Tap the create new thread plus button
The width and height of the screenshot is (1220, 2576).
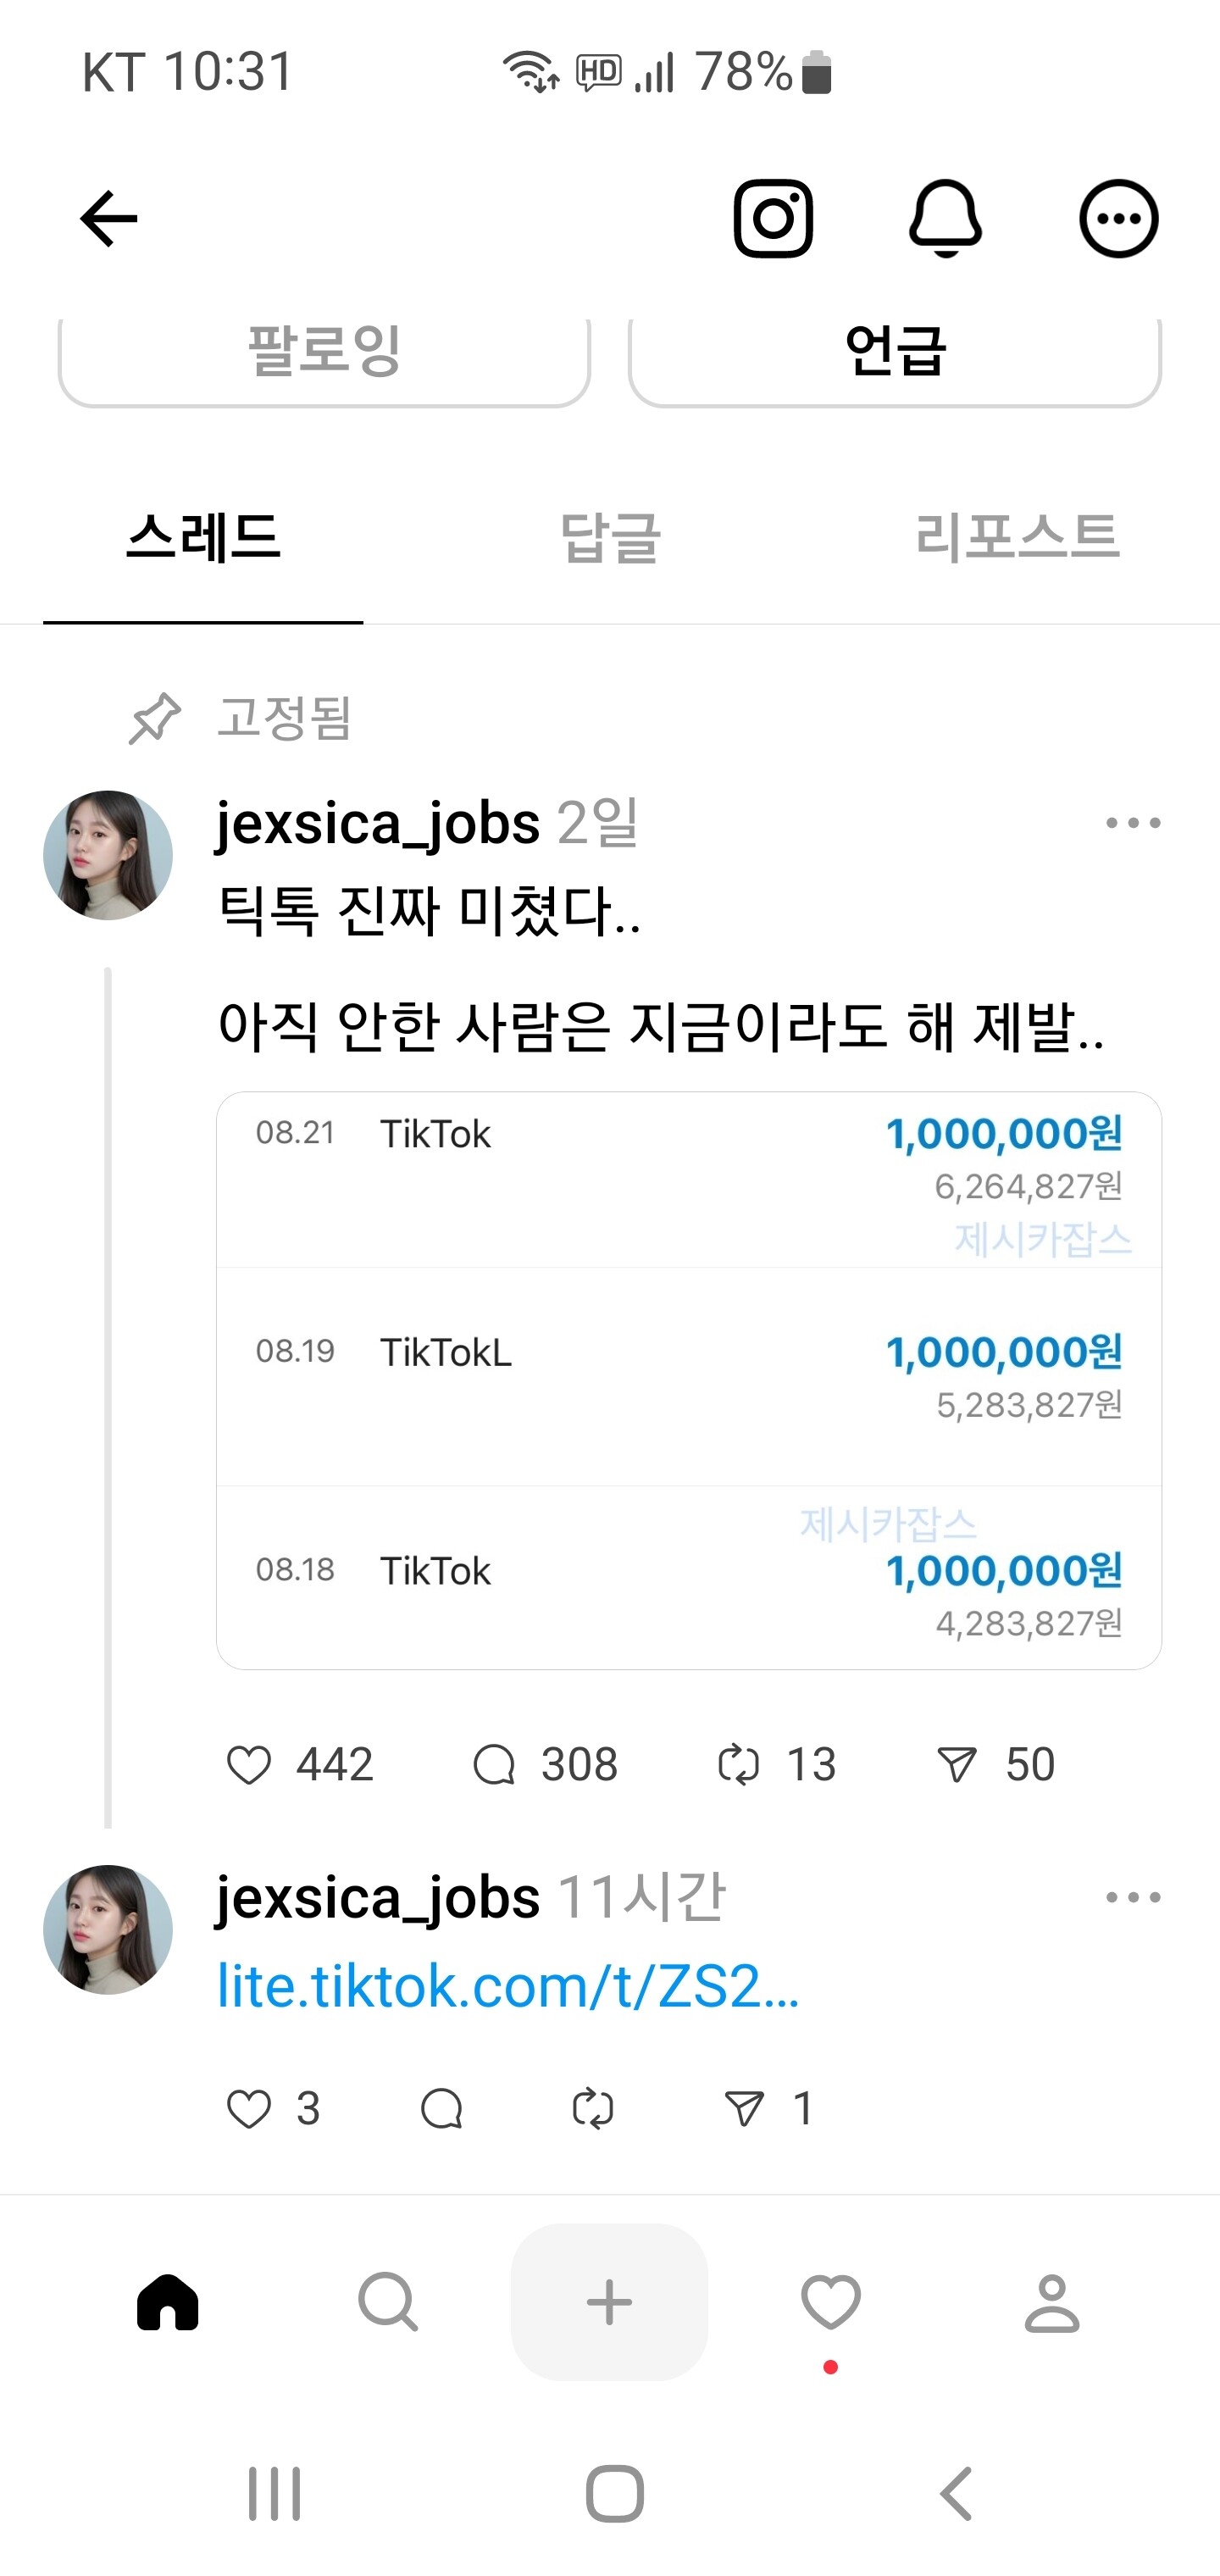tap(609, 2302)
